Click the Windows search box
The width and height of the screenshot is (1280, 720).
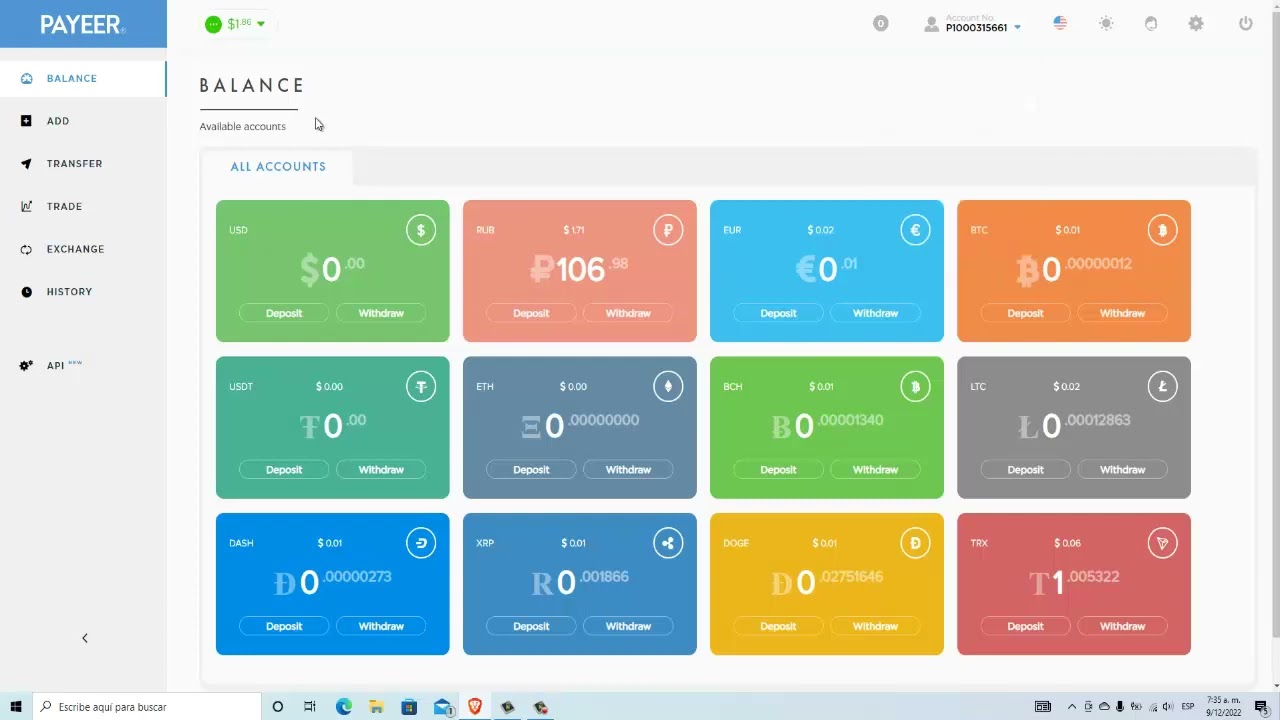[x=146, y=707]
